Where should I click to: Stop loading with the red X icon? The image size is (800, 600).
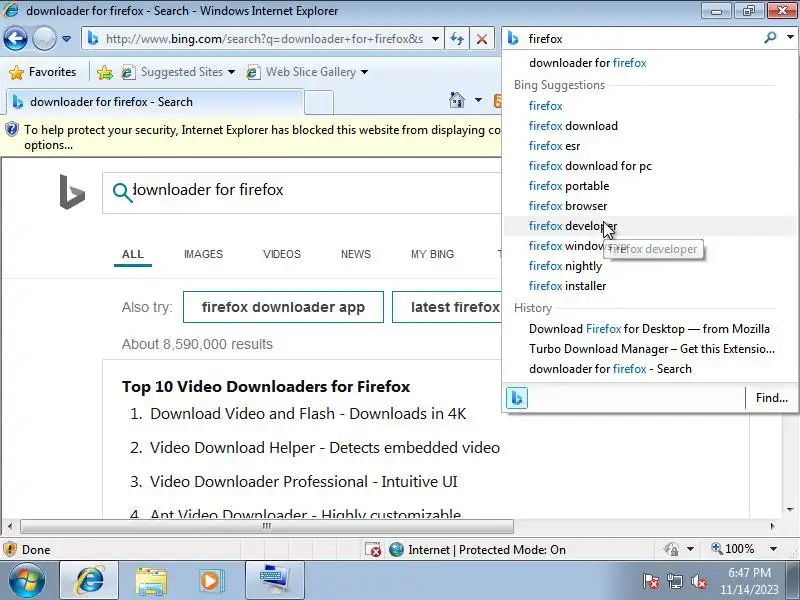(x=482, y=39)
